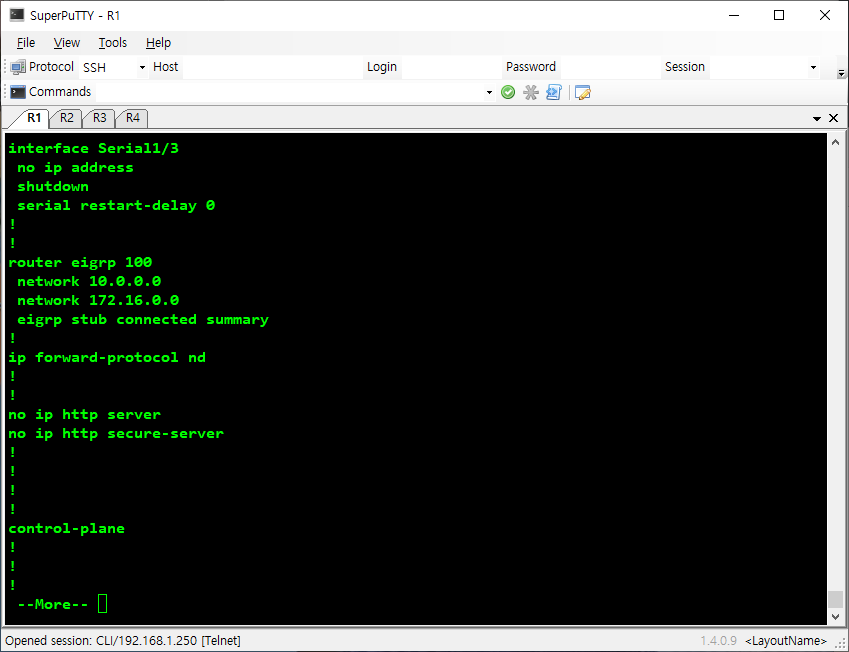The width and height of the screenshot is (849, 652).
Task: Select the R1 session tab
Action: 34,118
